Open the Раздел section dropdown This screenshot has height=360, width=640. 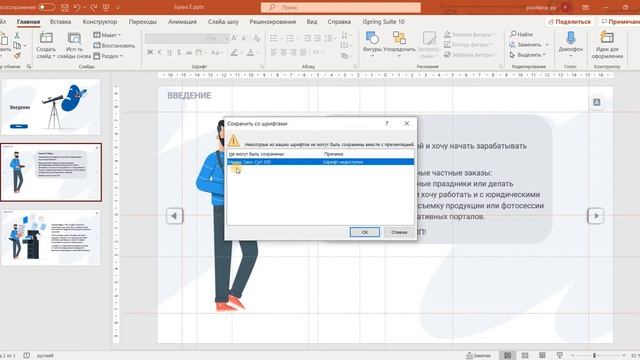[108, 56]
